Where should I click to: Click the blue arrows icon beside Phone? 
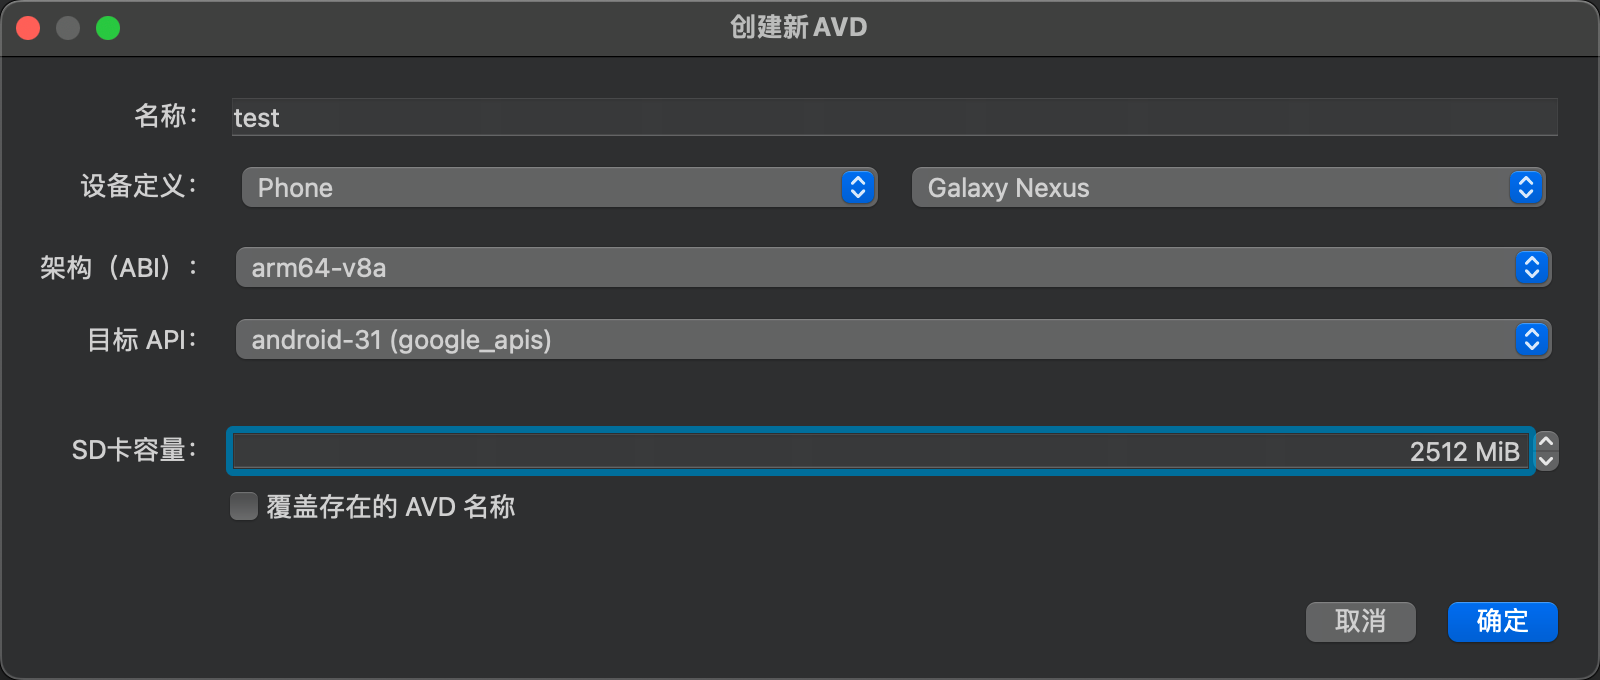[858, 187]
